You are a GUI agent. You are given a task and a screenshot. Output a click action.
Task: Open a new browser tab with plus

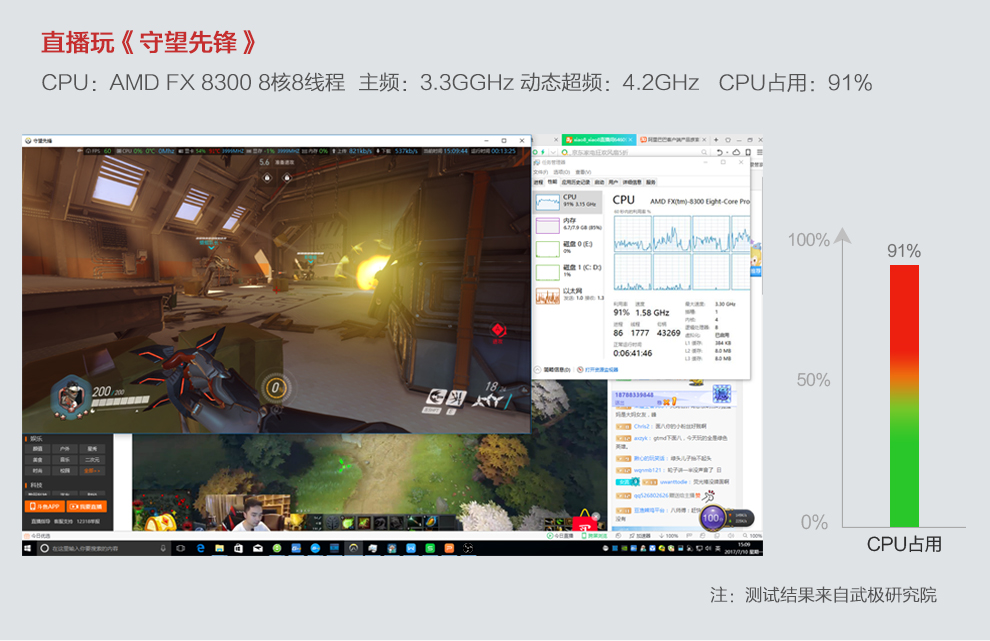point(716,140)
